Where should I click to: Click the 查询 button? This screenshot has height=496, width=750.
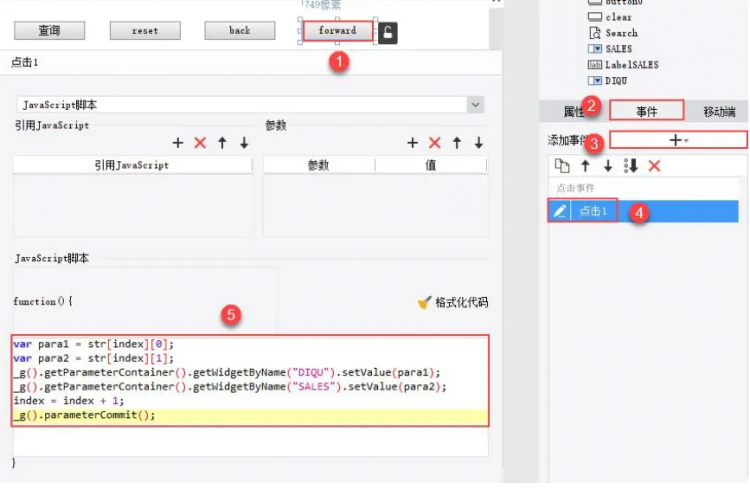pyautogui.click(x=49, y=31)
